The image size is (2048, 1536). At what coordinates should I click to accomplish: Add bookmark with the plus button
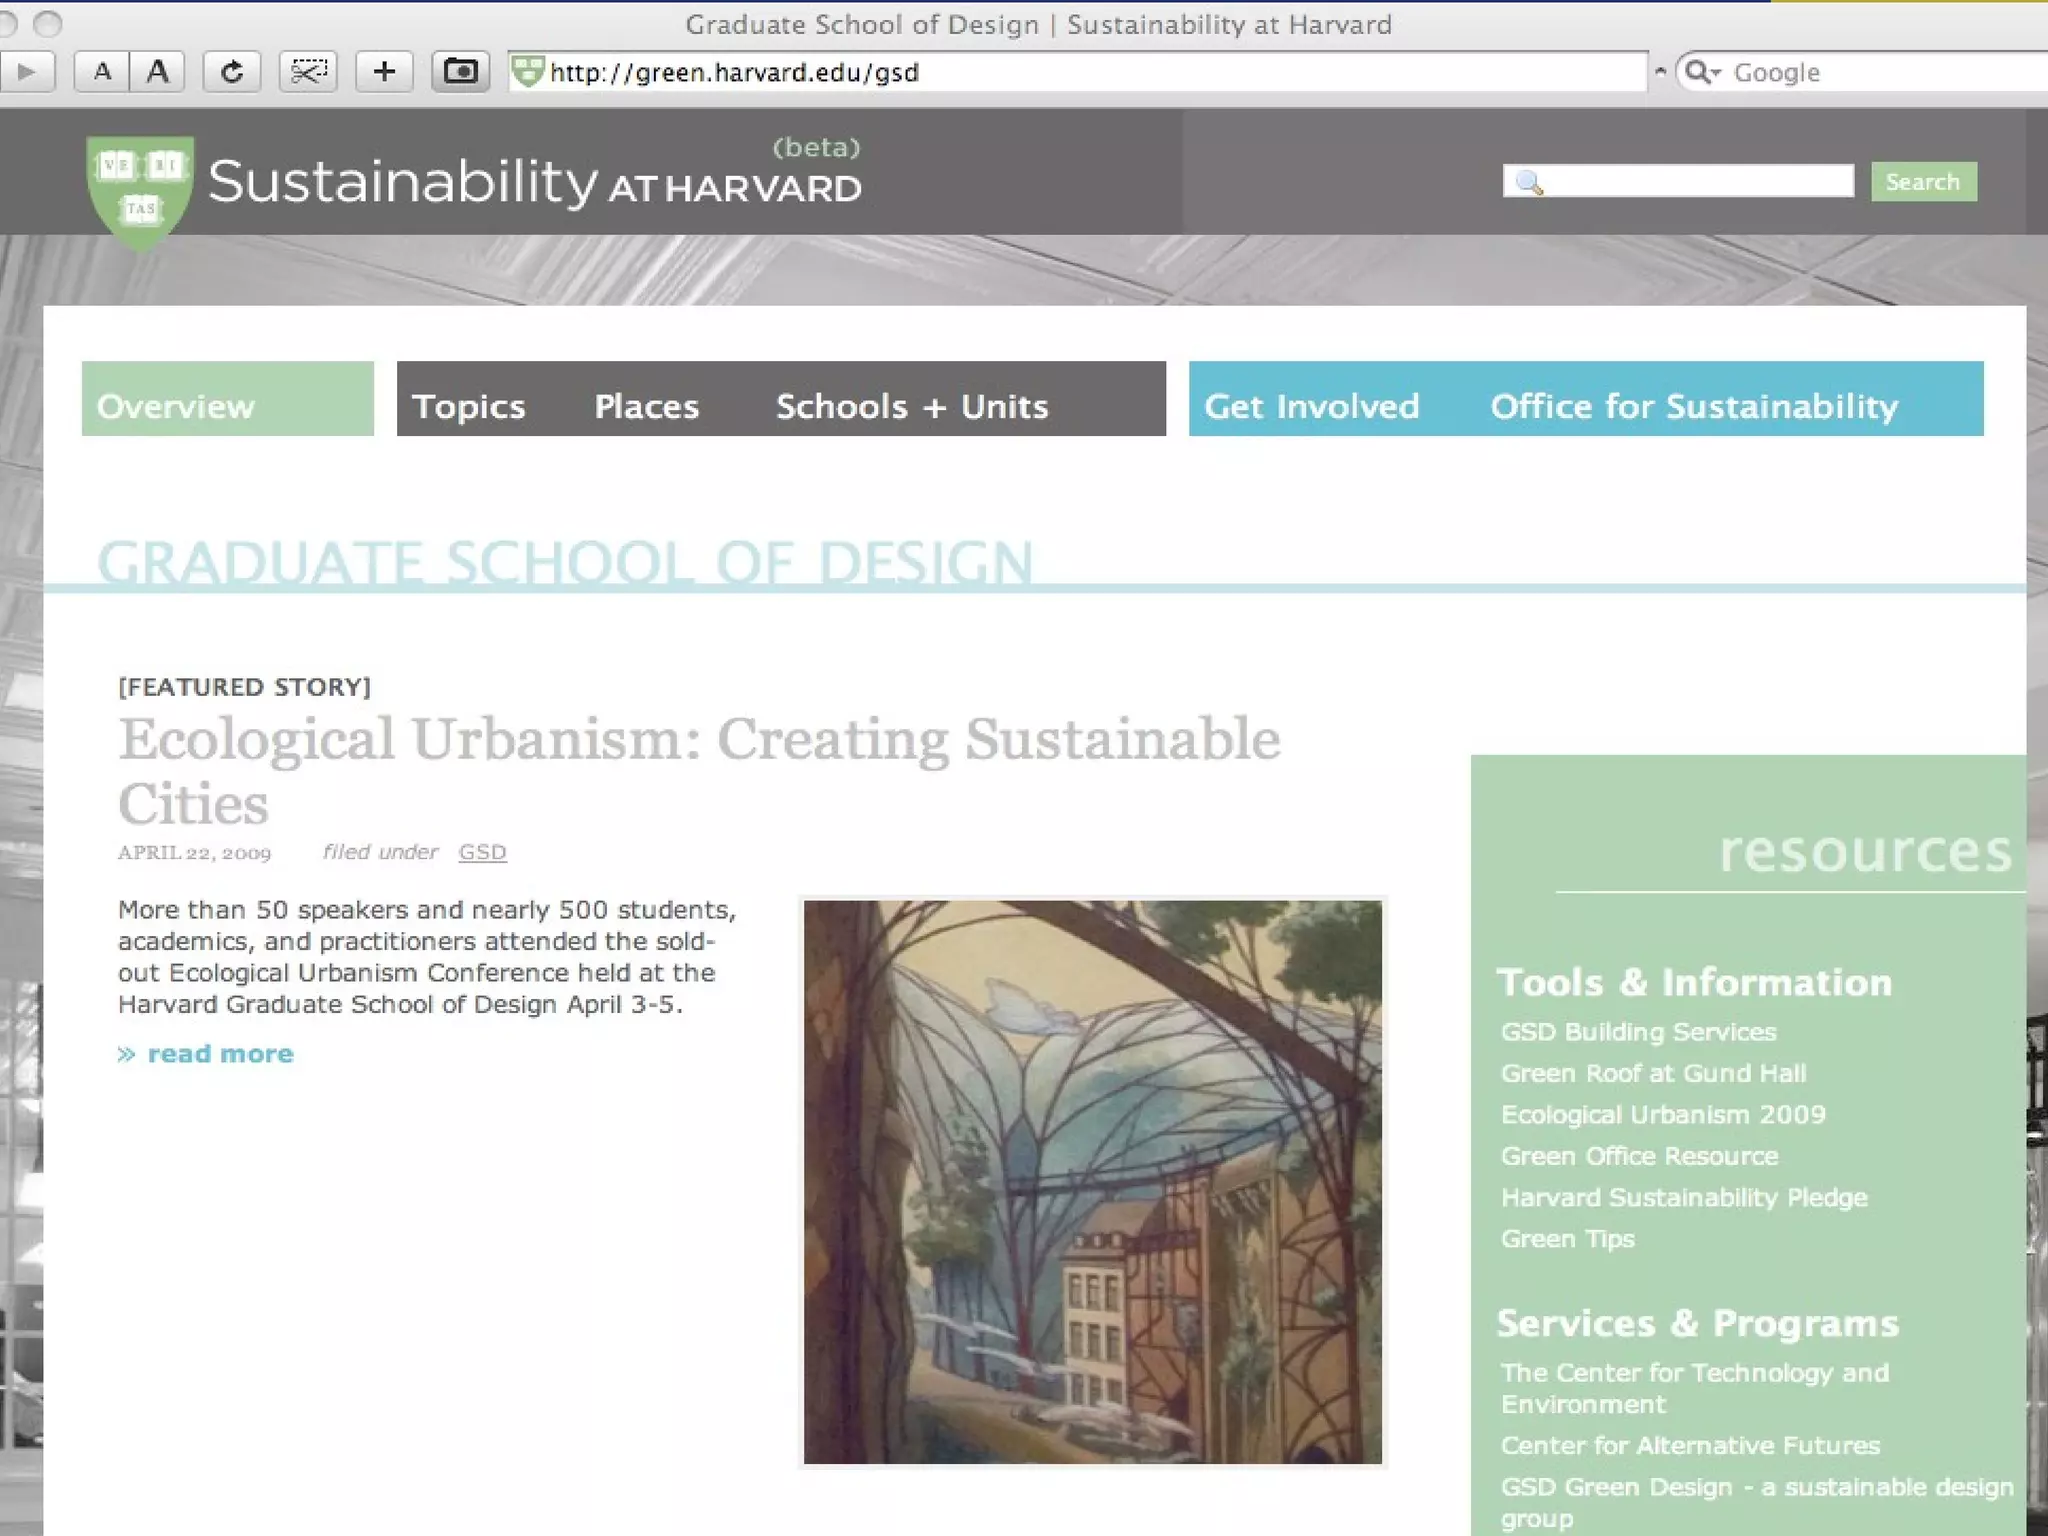tap(384, 72)
